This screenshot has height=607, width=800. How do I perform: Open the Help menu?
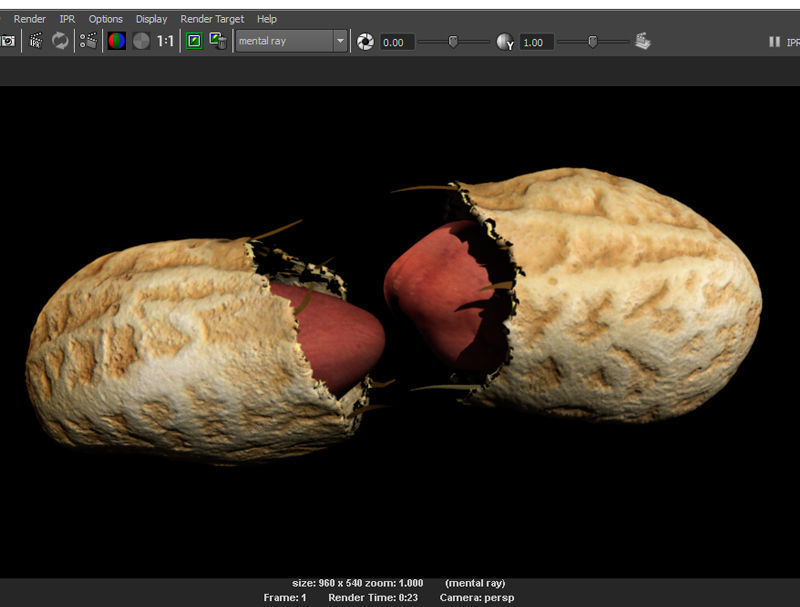(267, 19)
